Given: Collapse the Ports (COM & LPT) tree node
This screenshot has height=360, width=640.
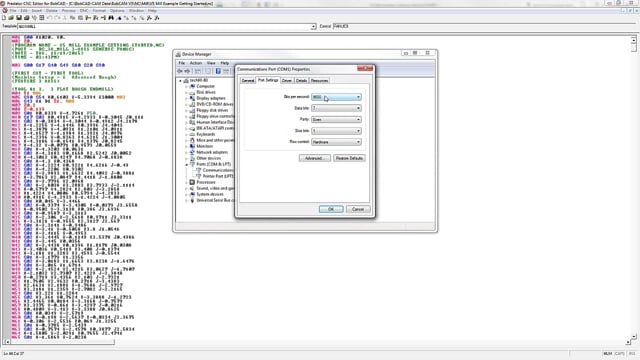Looking at the screenshot, I should click(x=187, y=164).
